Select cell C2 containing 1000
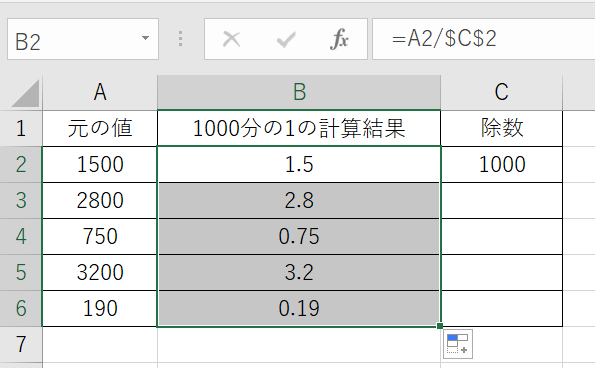The height and width of the screenshot is (368, 595). click(502, 165)
